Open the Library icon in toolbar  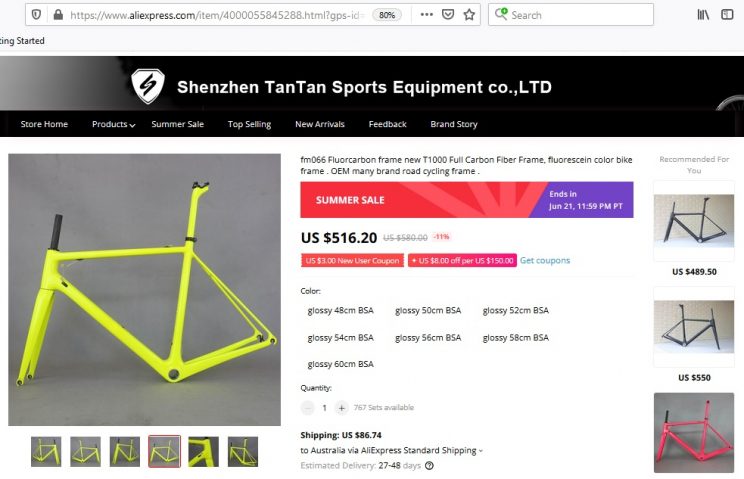[x=703, y=15]
